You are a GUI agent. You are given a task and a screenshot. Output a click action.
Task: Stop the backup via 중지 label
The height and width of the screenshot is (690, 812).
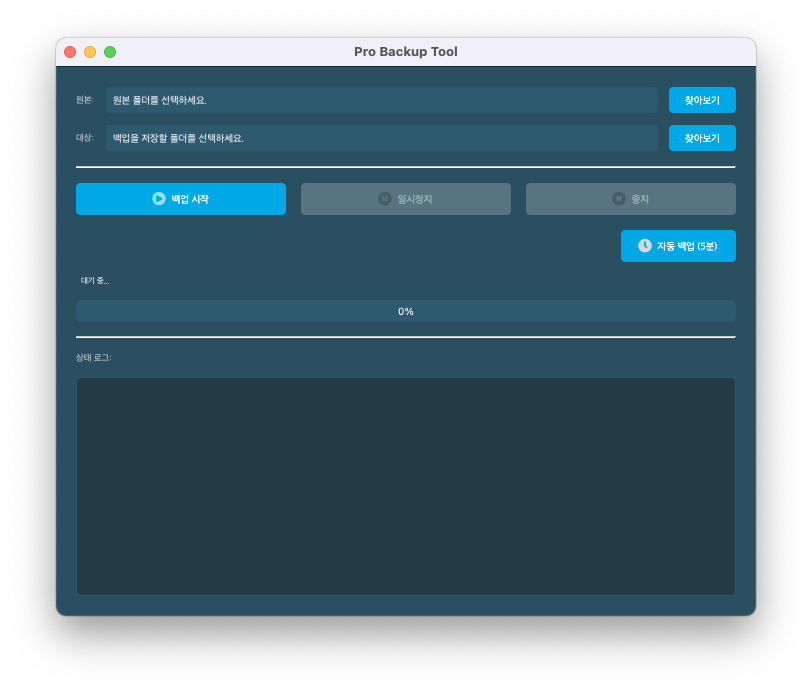point(640,199)
